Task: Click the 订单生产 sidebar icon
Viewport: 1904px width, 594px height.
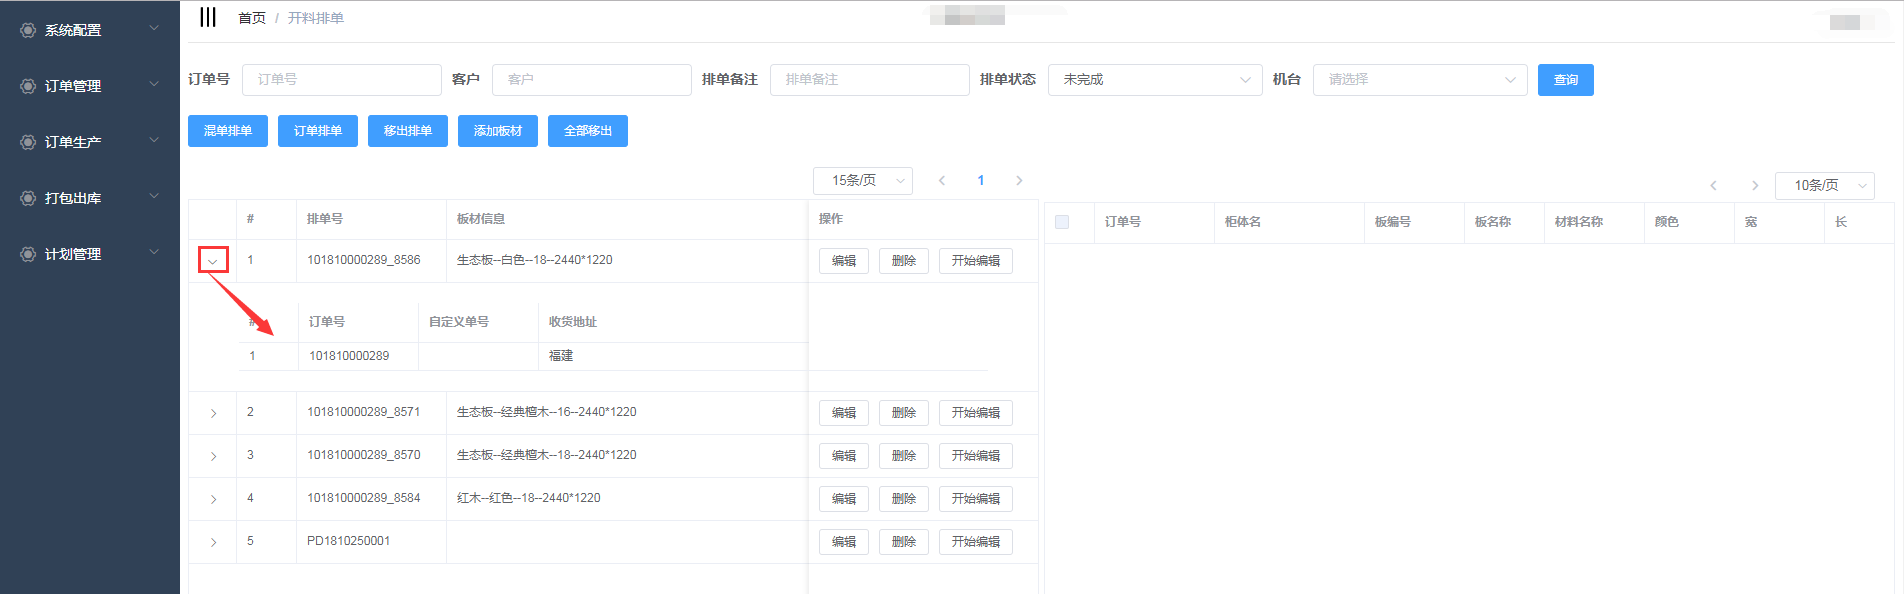Action: [x=28, y=142]
